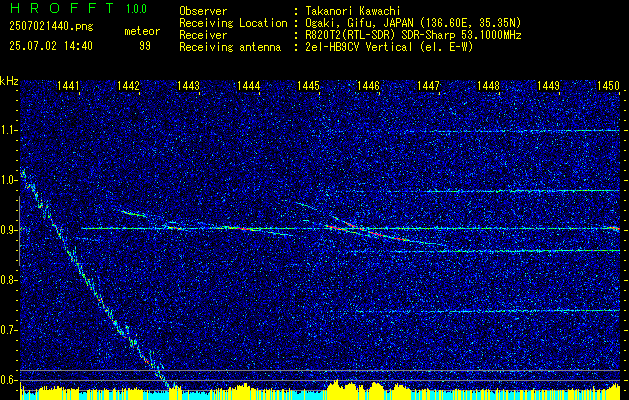This screenshot has height=400, width=629.
Task: Click the 1448 time marker
Action: coord(489,85)
